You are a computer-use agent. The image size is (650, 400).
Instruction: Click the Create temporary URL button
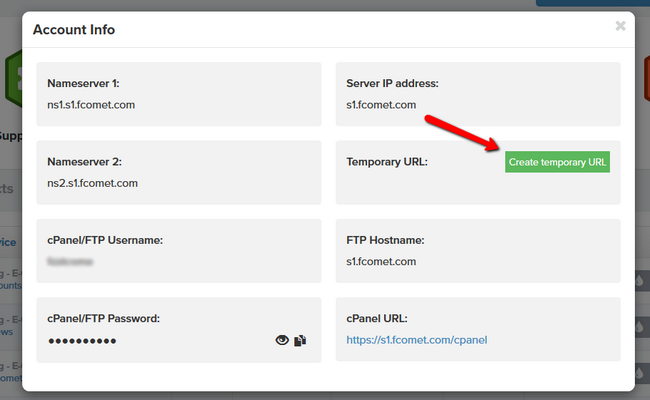pos(557,162)
